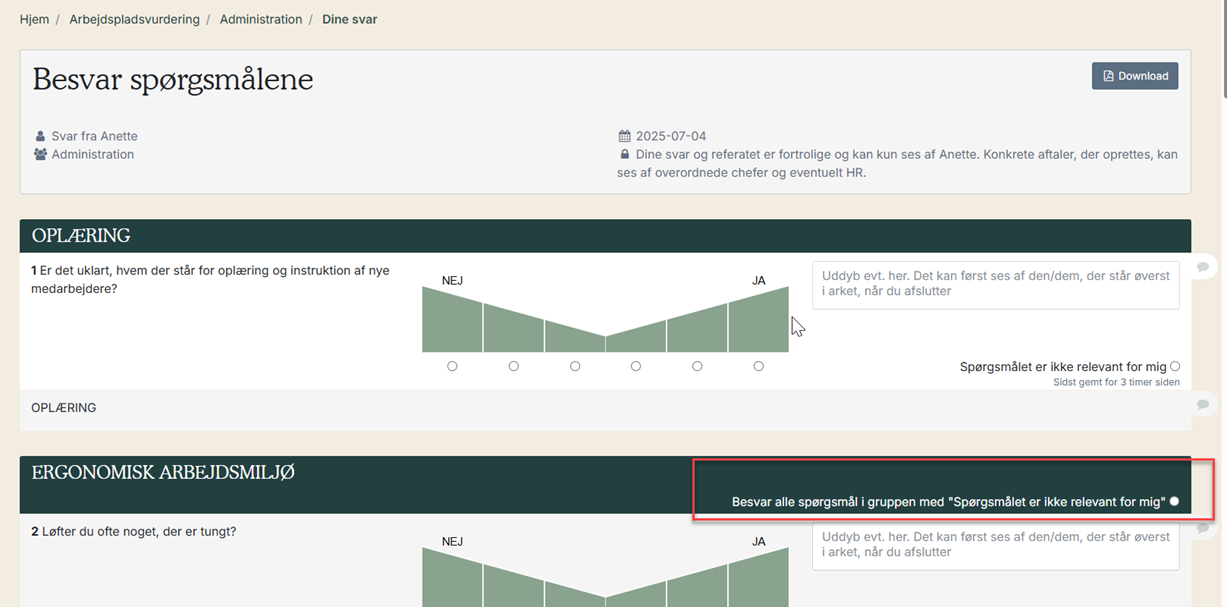Select third radio from left in question 1

tap(575, 366)
